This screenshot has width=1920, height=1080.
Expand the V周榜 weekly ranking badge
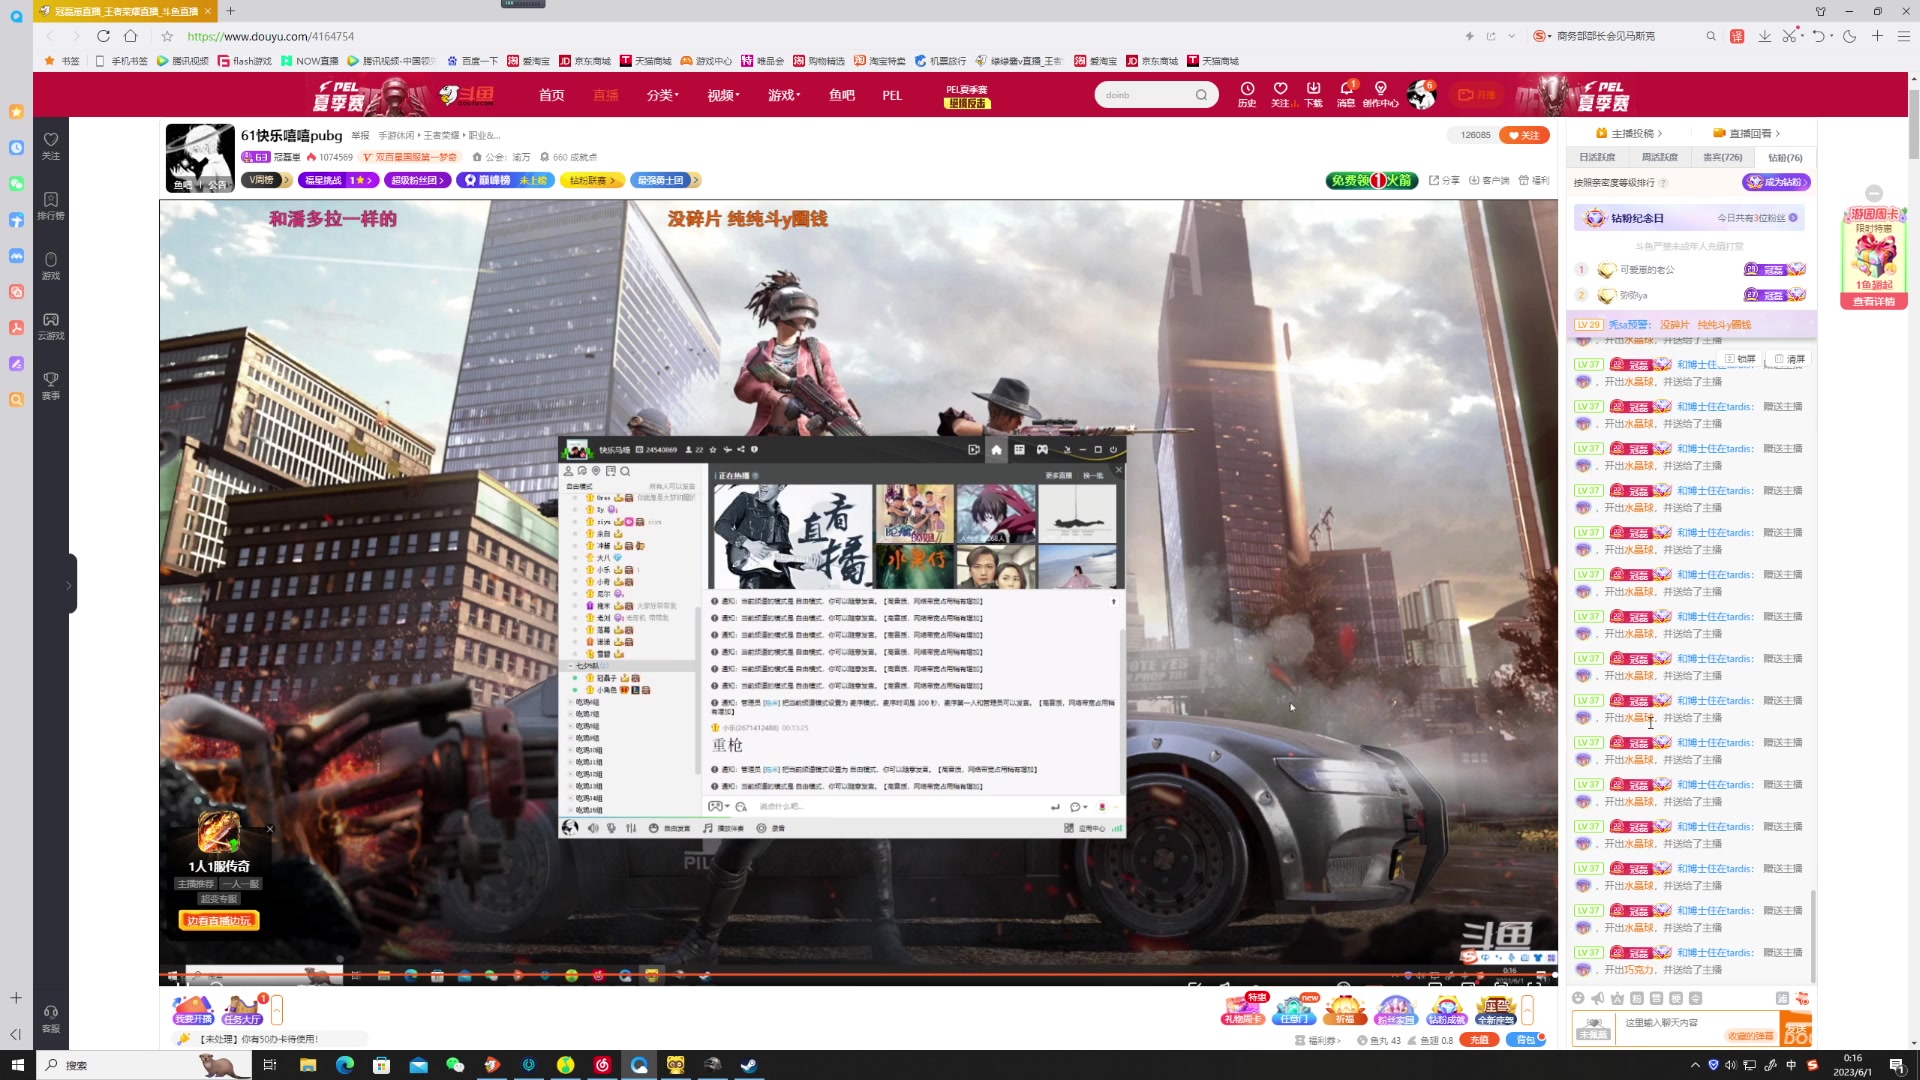pyautogui.click(x=266, y=180)
